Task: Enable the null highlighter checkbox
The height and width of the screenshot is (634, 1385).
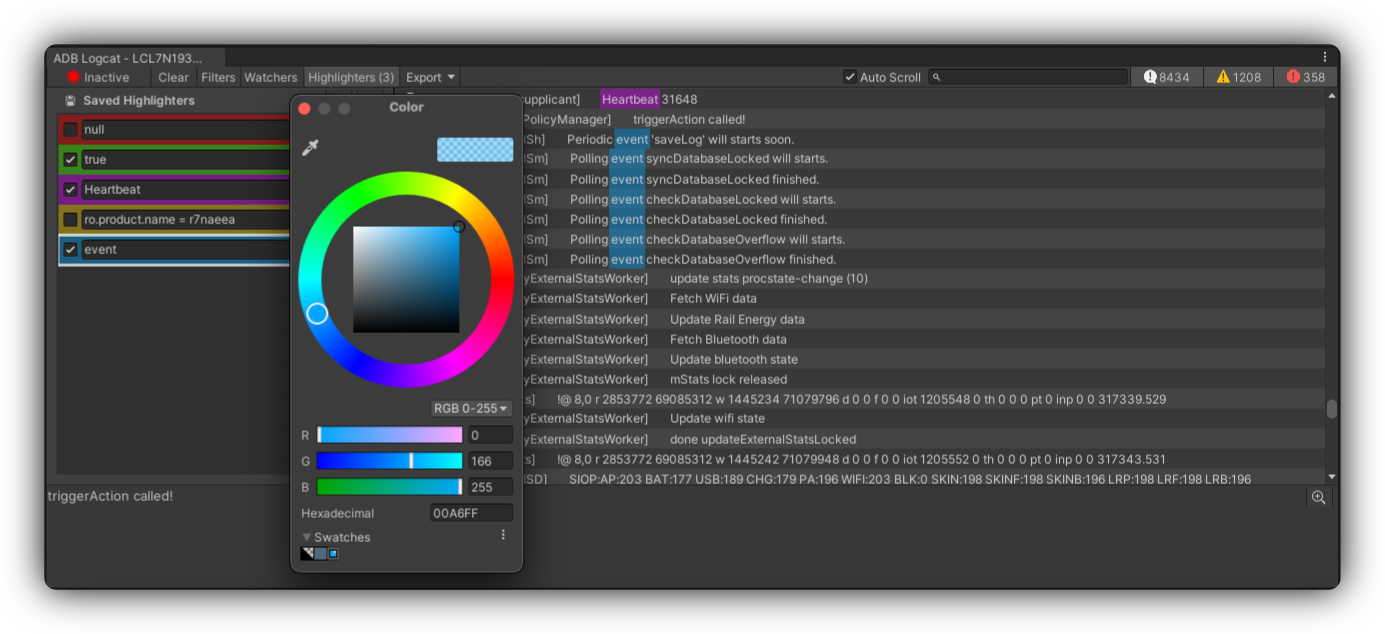Action: (x=70, y=130)
